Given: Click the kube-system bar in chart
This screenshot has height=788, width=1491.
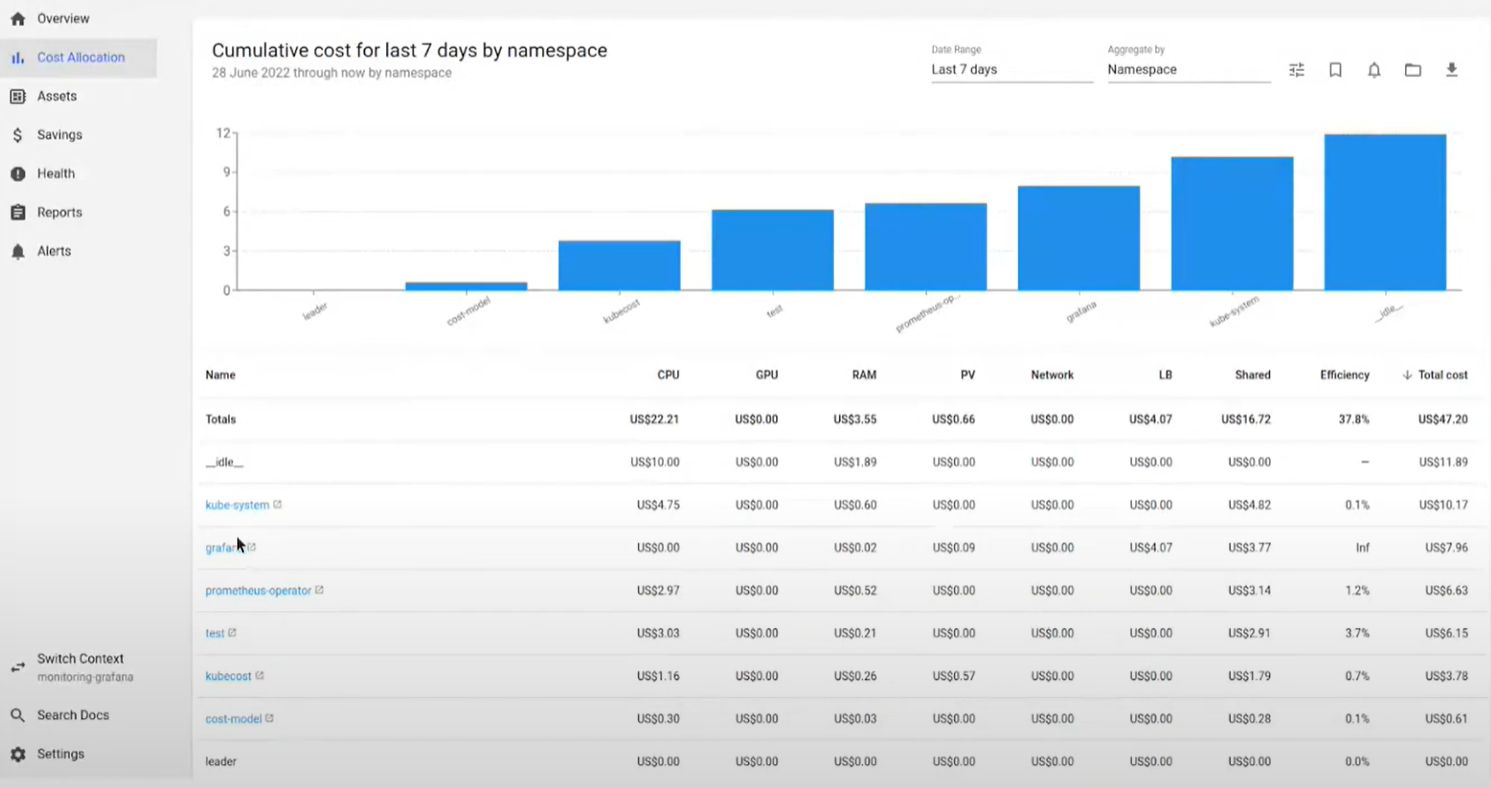Looking at the screenshot, I should coord(1231,223).
